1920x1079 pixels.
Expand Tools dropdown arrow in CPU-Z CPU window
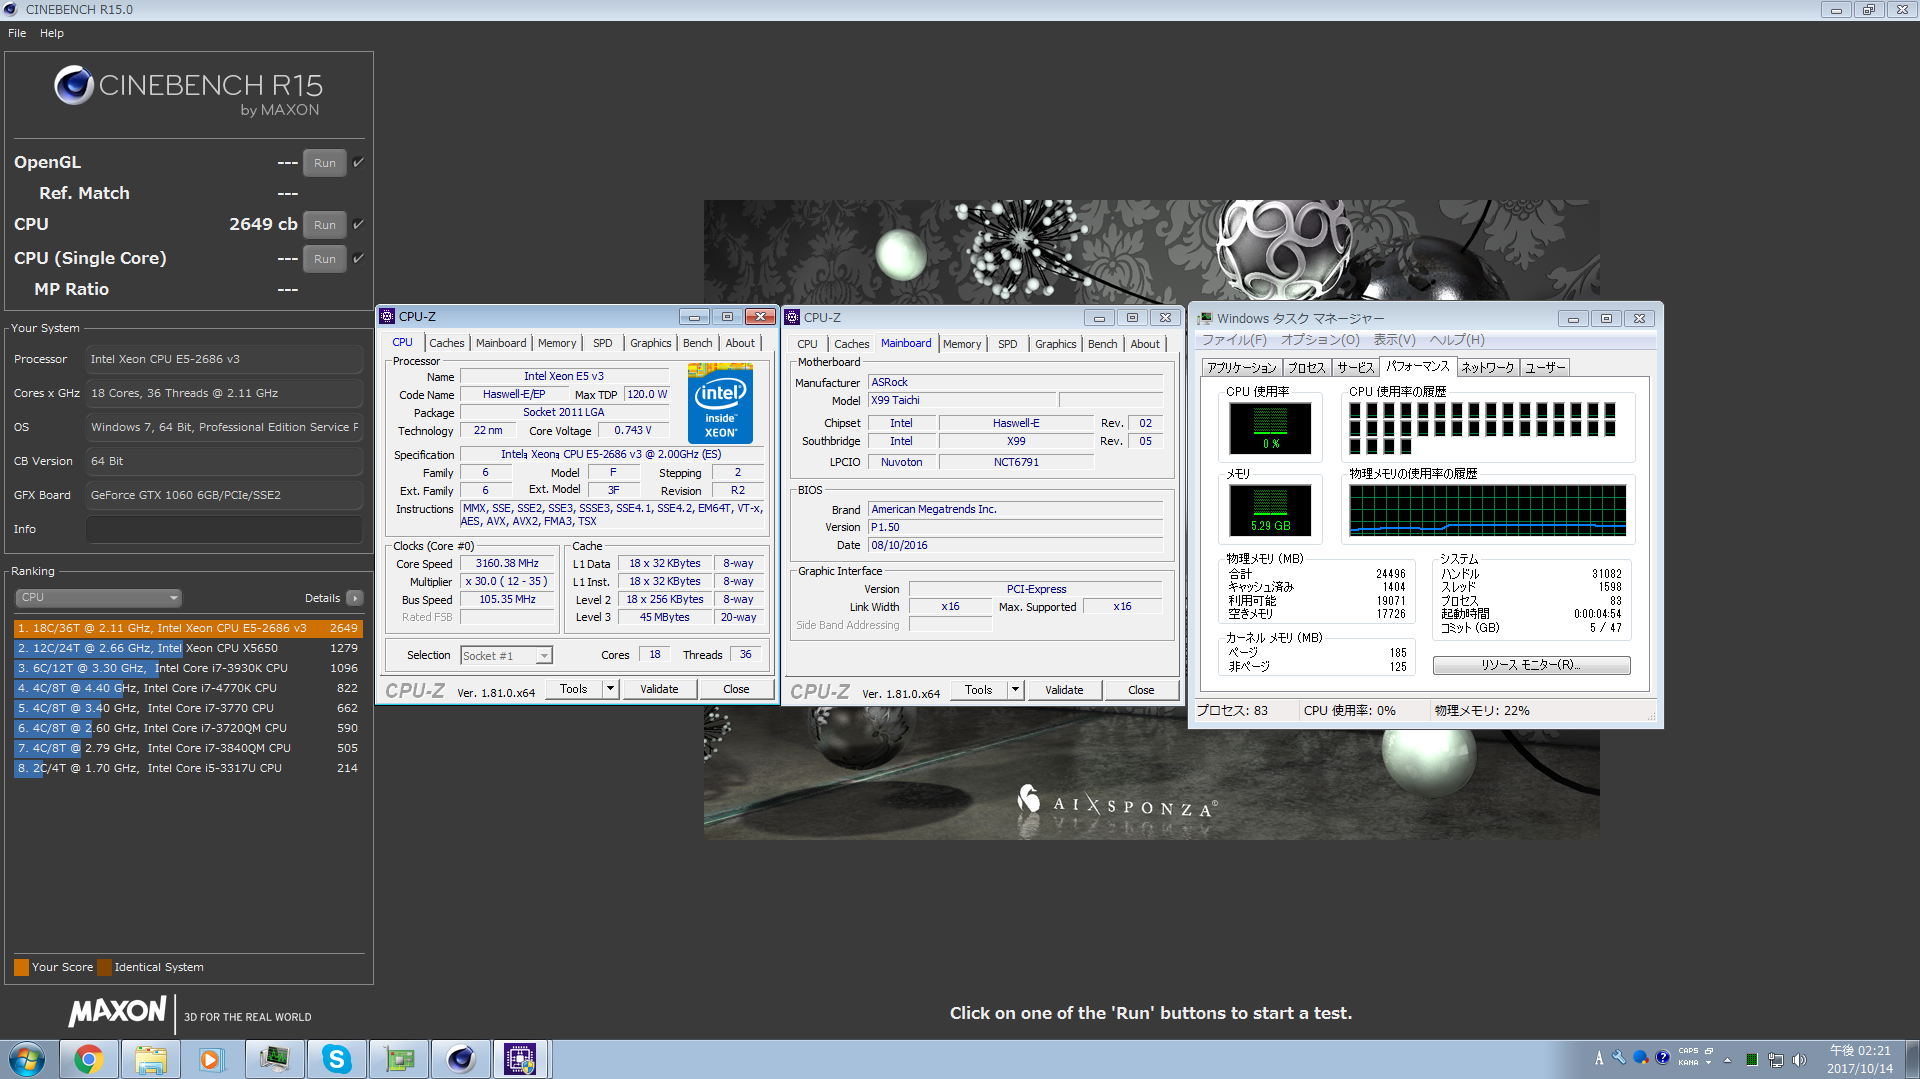coord(610,689)
